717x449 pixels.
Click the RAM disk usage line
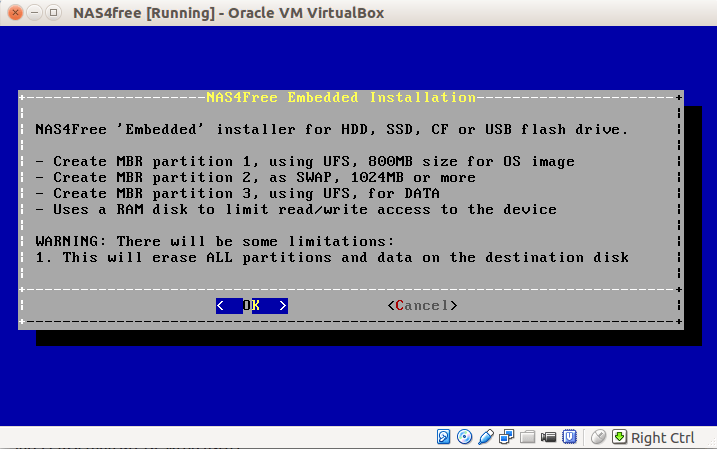point(296,209)
